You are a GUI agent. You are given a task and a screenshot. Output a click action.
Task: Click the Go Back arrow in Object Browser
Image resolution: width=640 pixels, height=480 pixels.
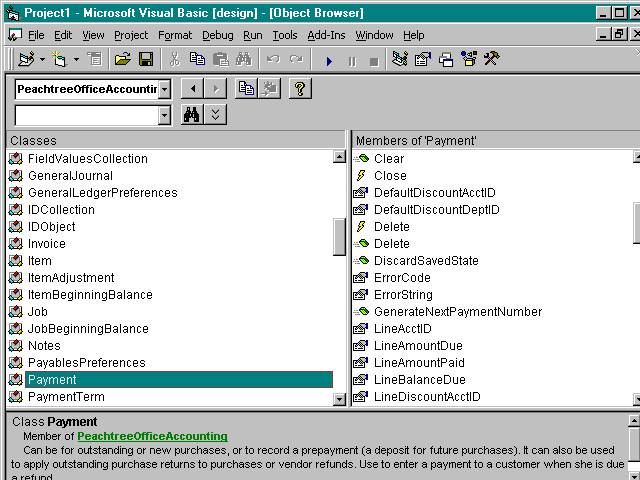click(x=193, y=89)
